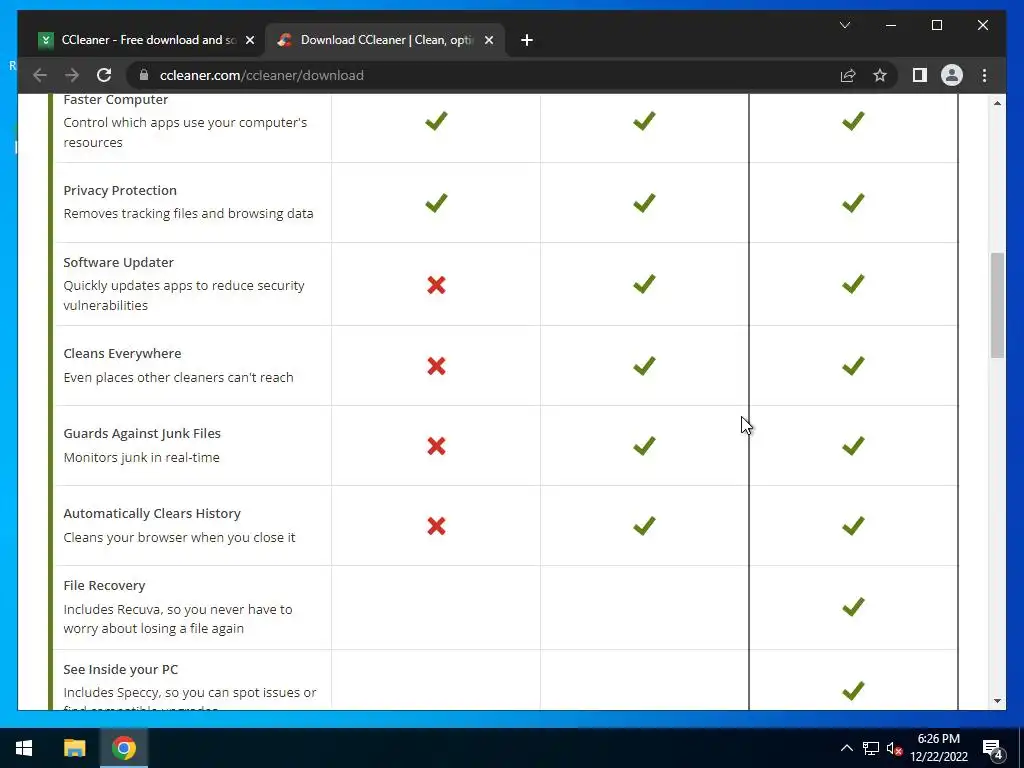Open File Explorer from the taskbar
1024x768 pixels.
(74, 748)
